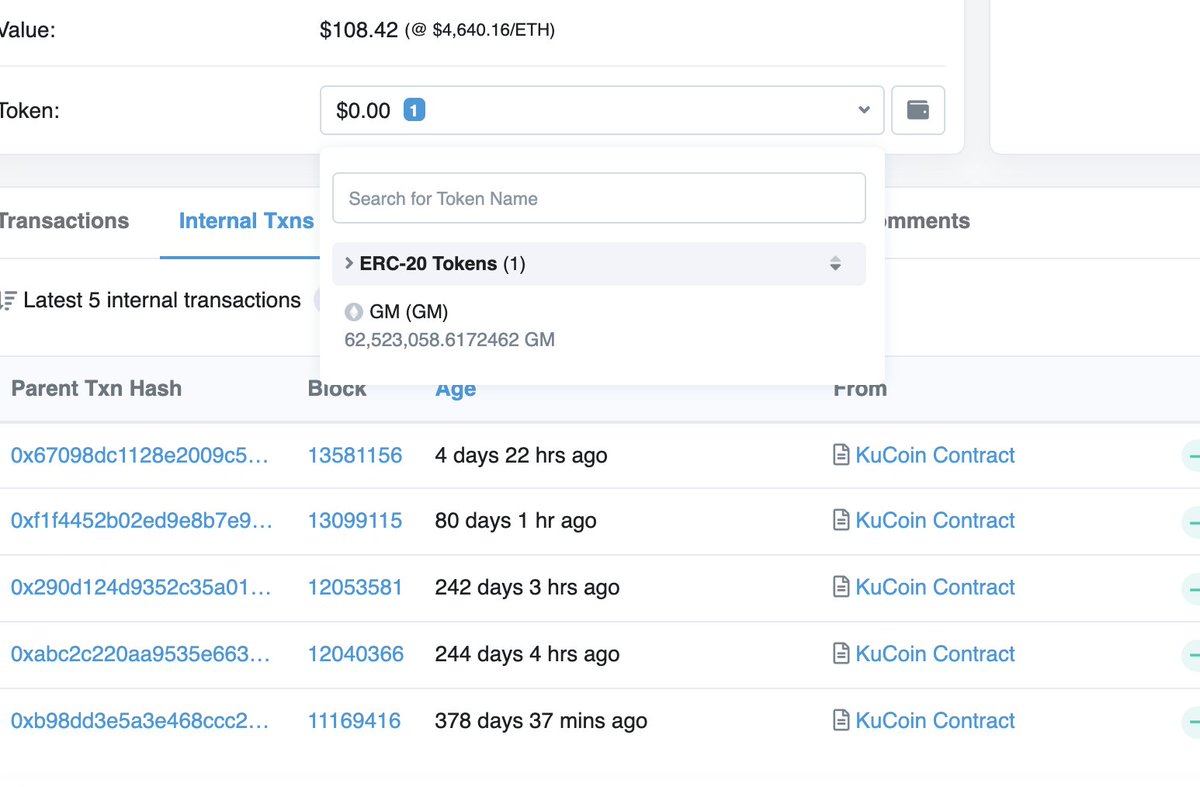Viewport: 1200px width, 787px height.
Task: Toggle the Age column header format
Action: pyautogui.click(x=455, y=389)
